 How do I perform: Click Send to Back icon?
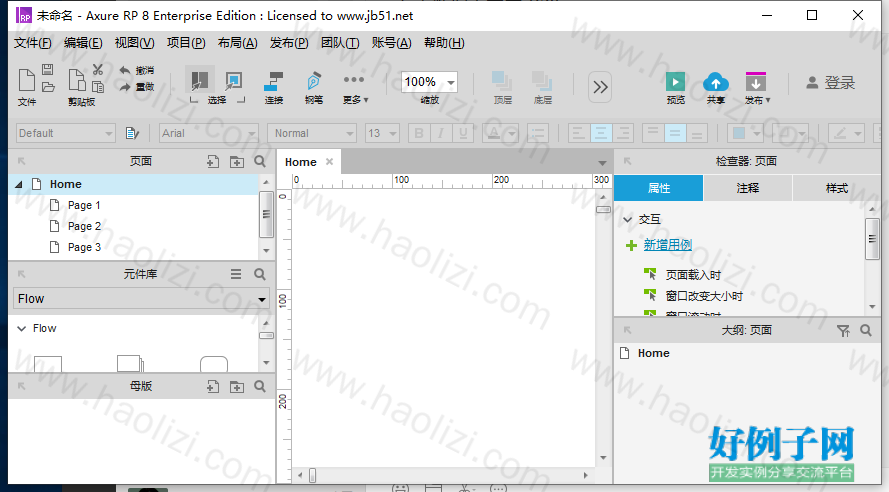pyautogui.click(x=542, y=81)
